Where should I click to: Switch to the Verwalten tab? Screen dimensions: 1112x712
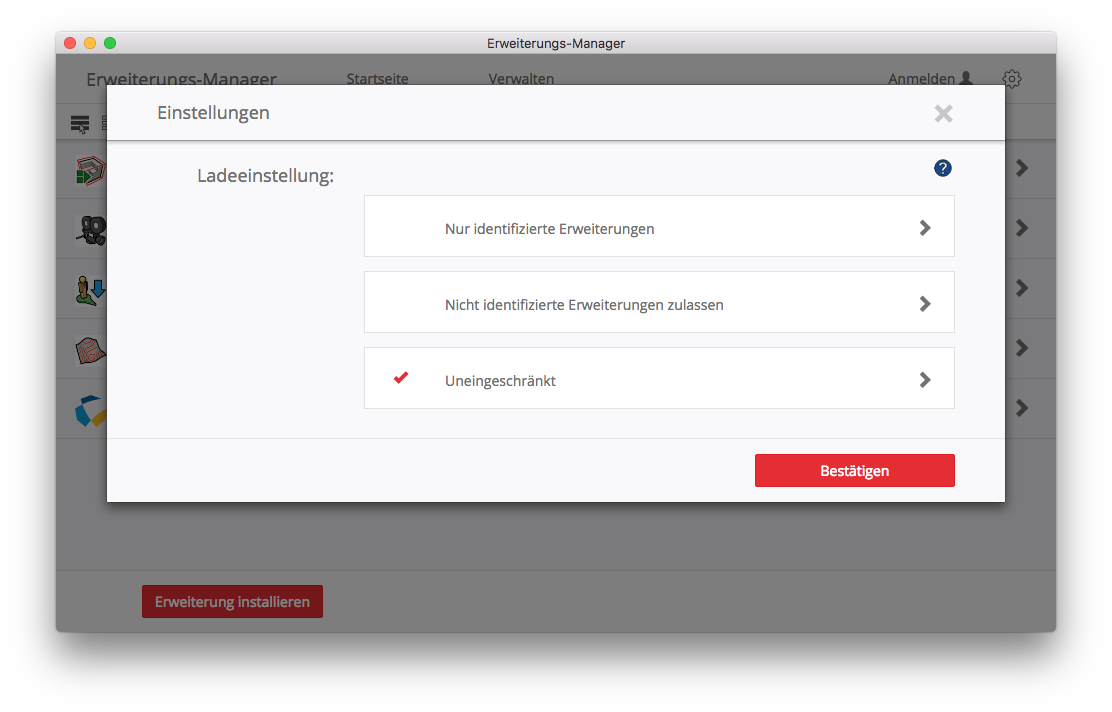point(521,79)
